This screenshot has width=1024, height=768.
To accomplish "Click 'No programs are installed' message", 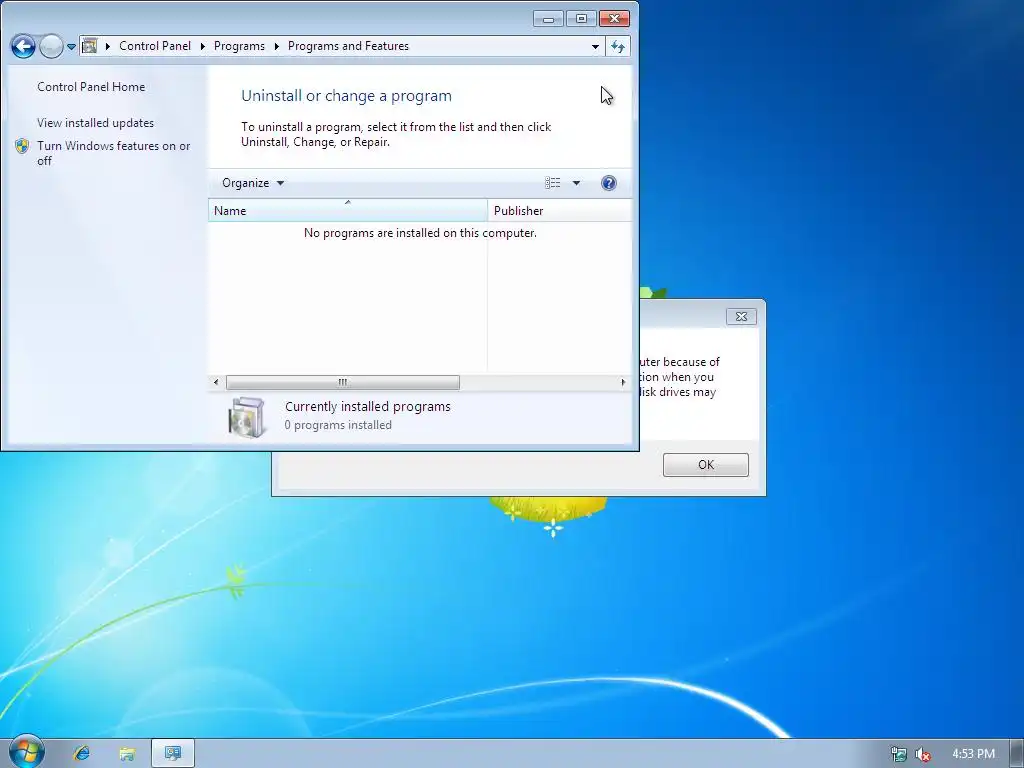I will (x=420, y=233).
